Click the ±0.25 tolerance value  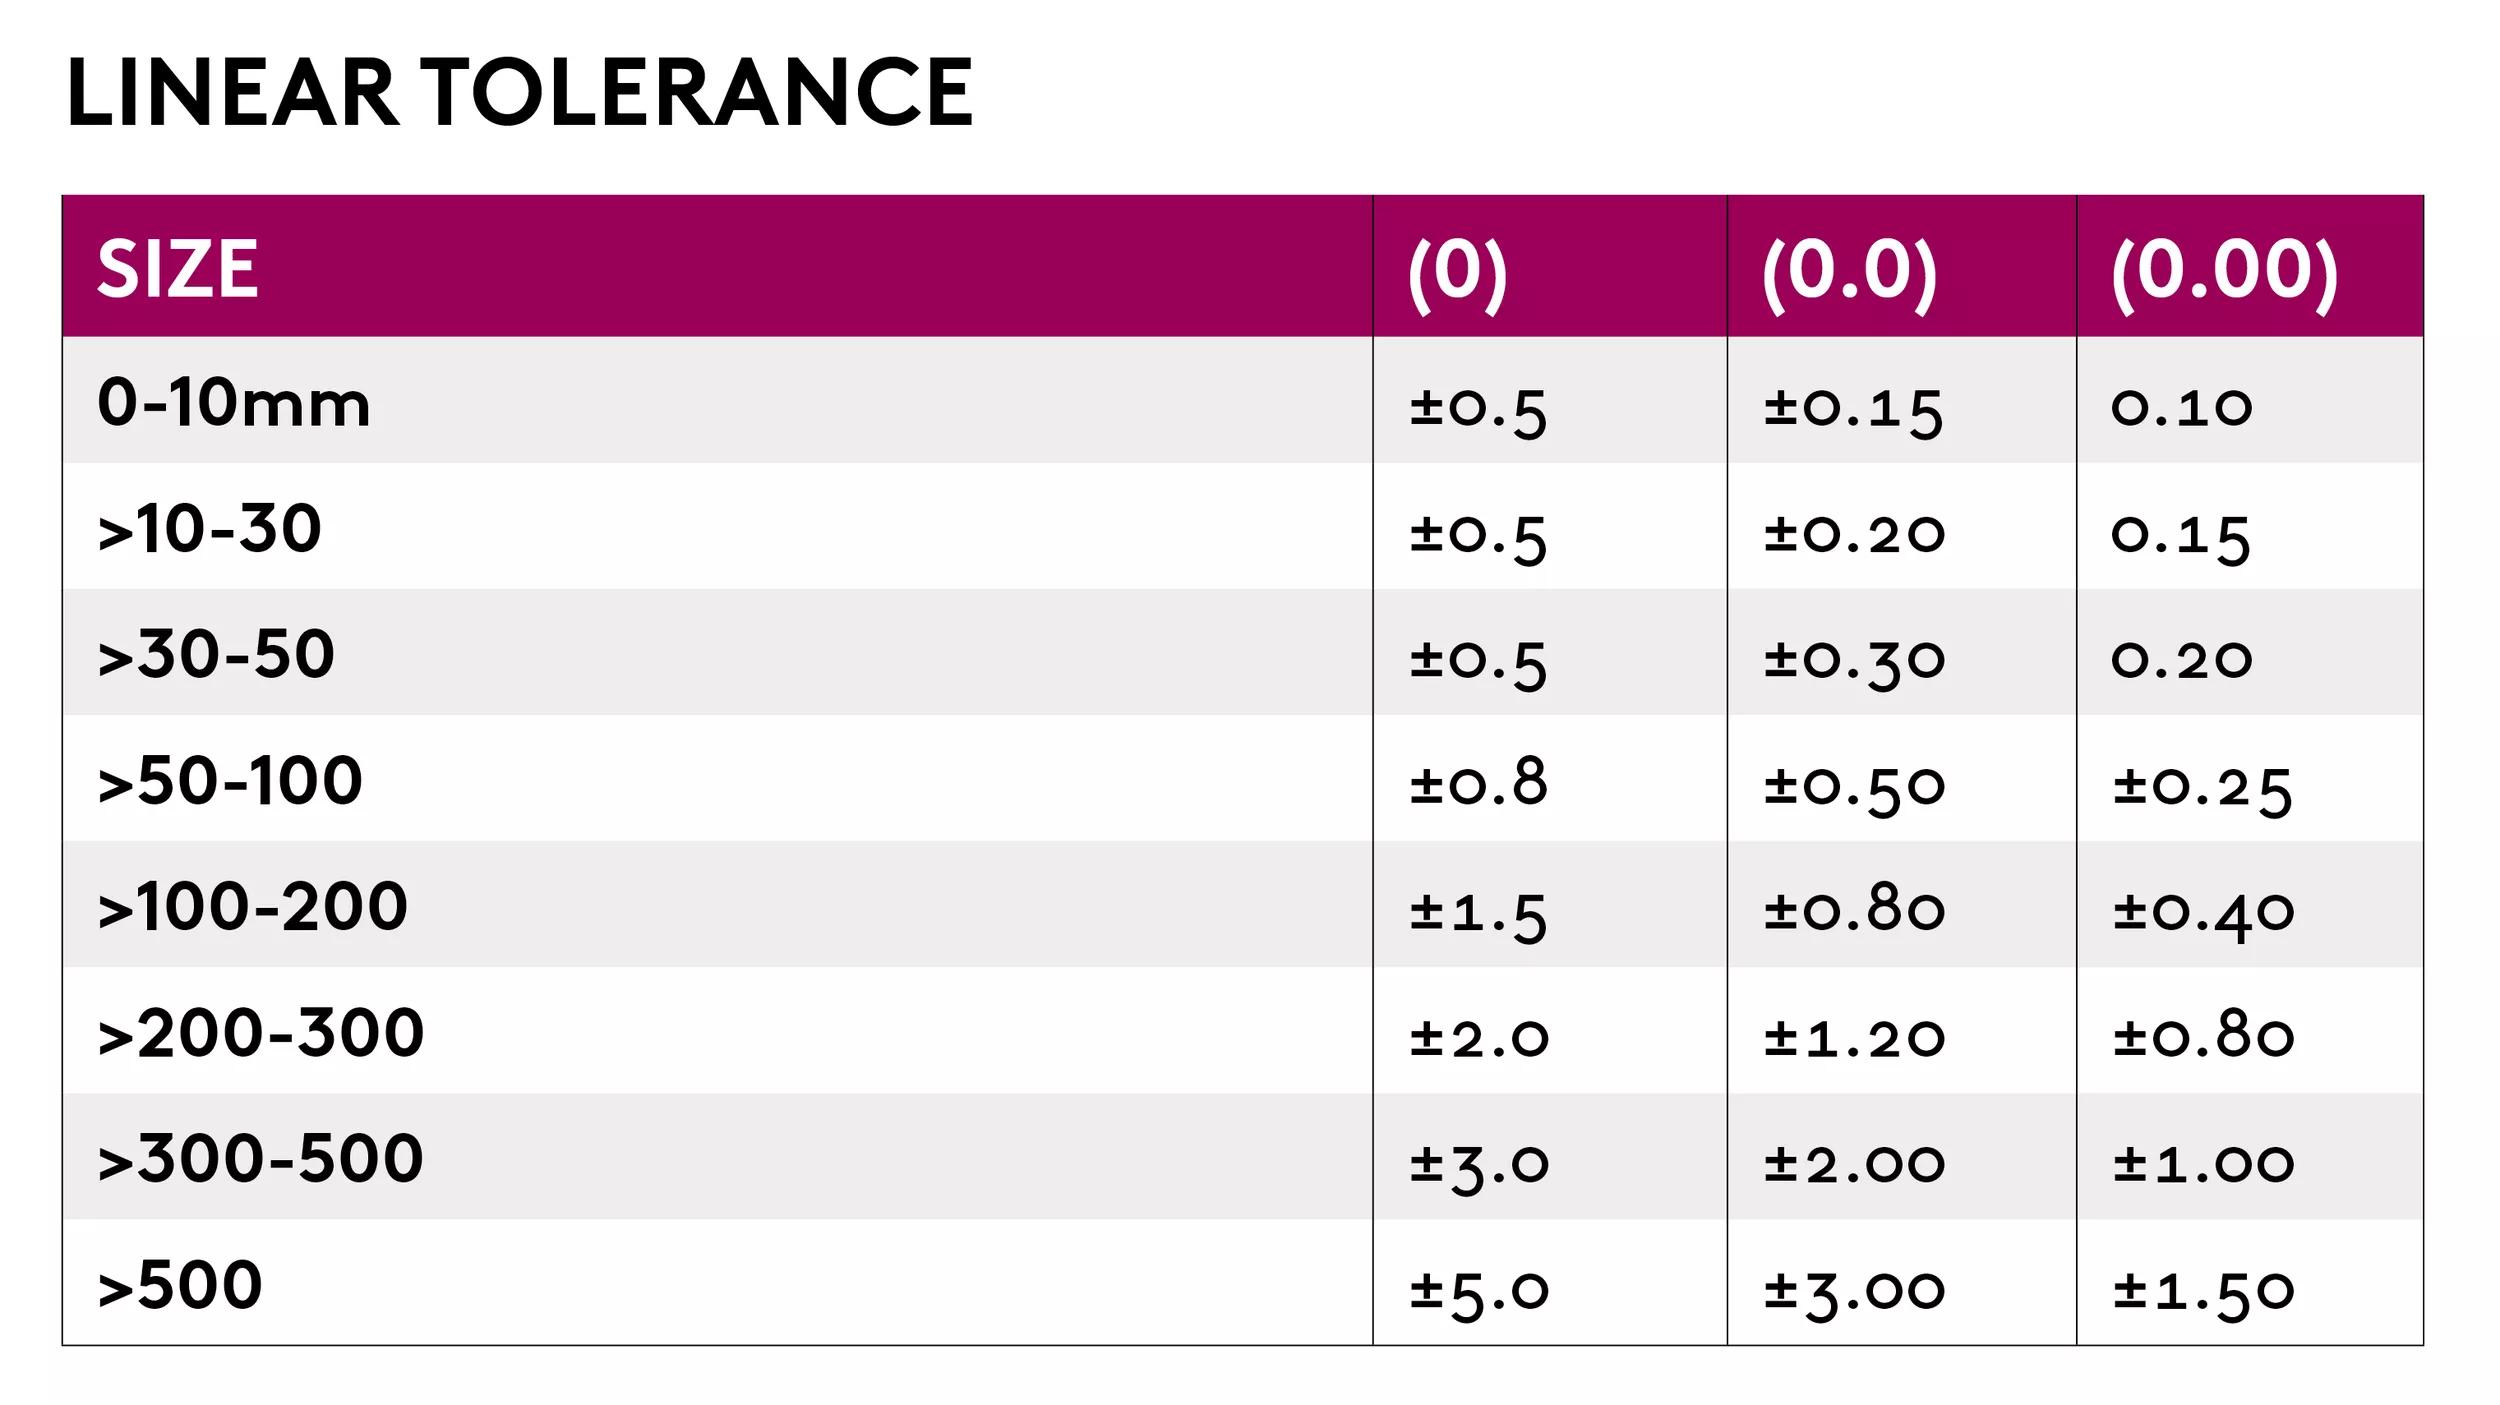pos(2202,790)
